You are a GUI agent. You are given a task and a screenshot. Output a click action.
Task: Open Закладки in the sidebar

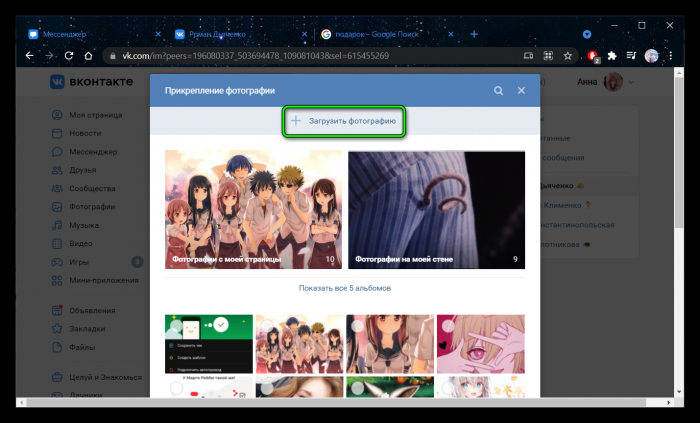click(x=79, y=329)
